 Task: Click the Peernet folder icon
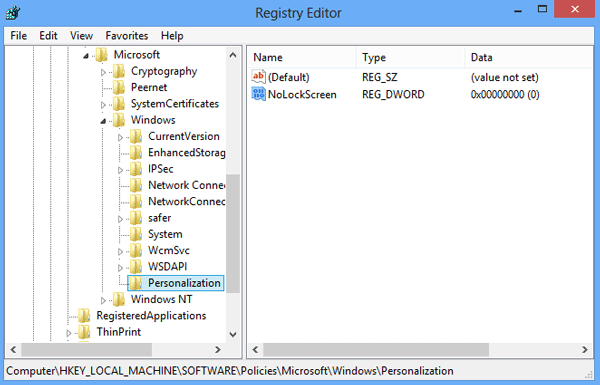(x=119, y=87)
